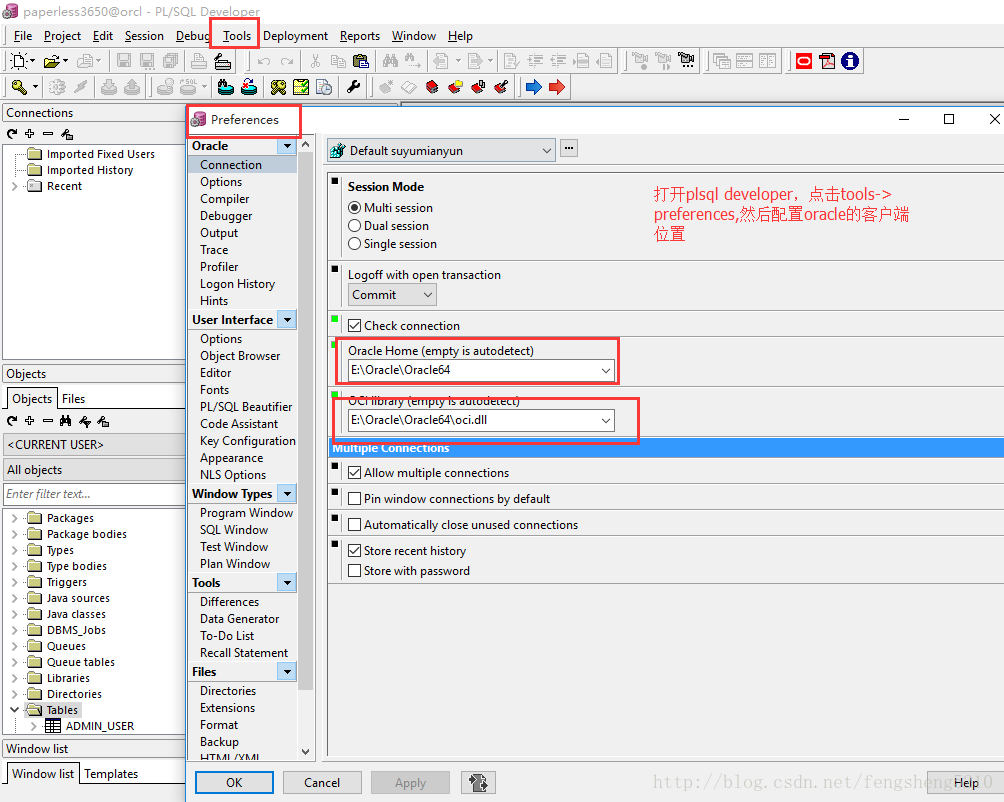
Task: Select Logon History in preferences list
Action: tap(237, 284)
